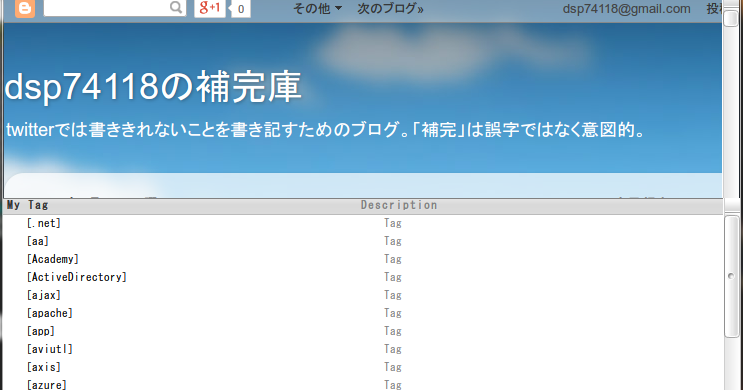The image size is (743, 390).
Task: Sort by the Description column header
Action: tap(399, 205)
